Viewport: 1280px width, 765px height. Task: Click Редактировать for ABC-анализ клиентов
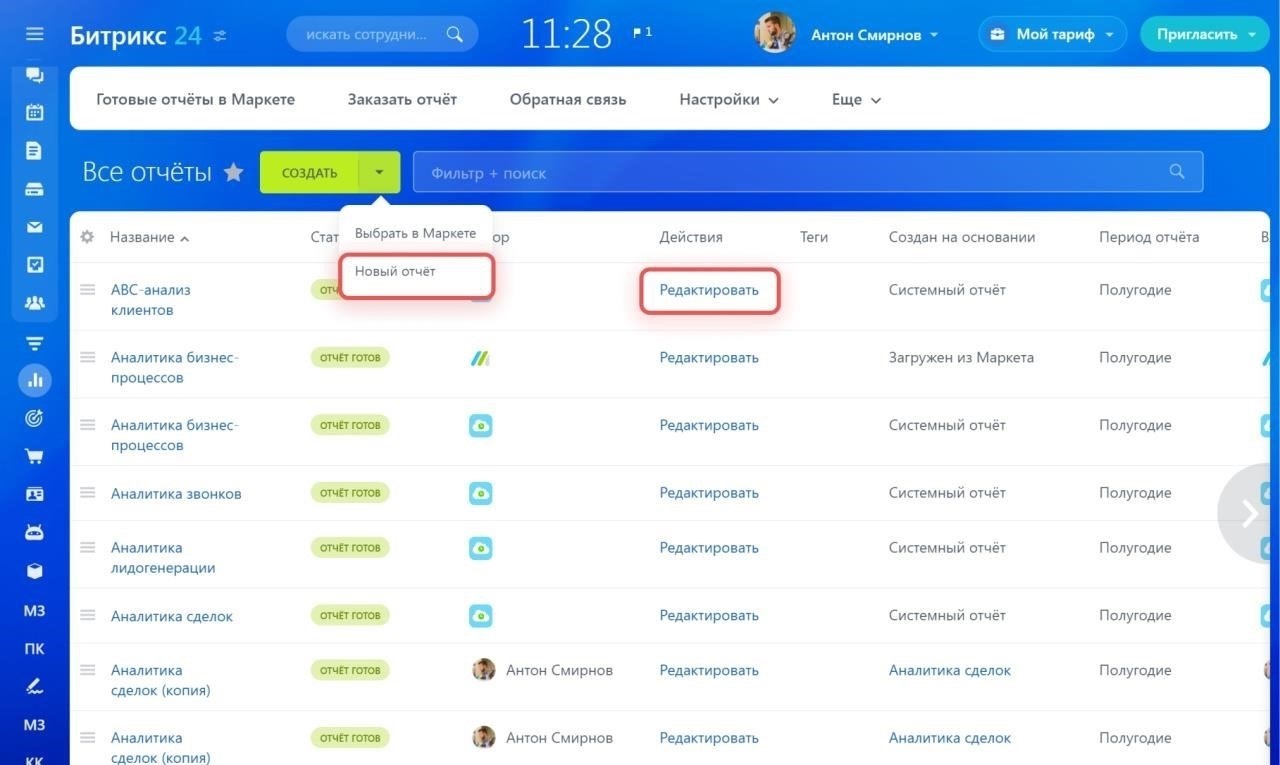[709, 290]
